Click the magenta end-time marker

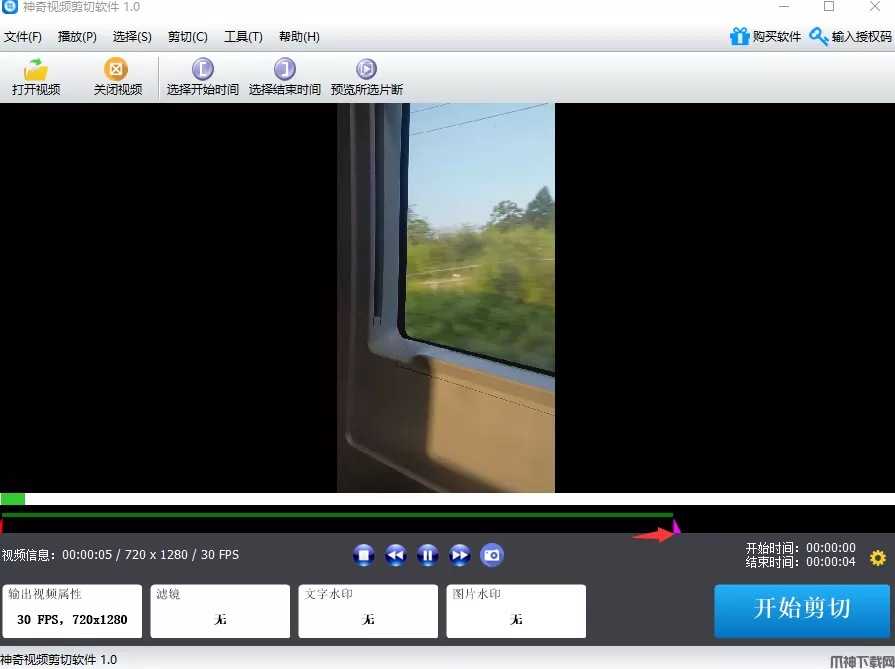coord(676,526)
